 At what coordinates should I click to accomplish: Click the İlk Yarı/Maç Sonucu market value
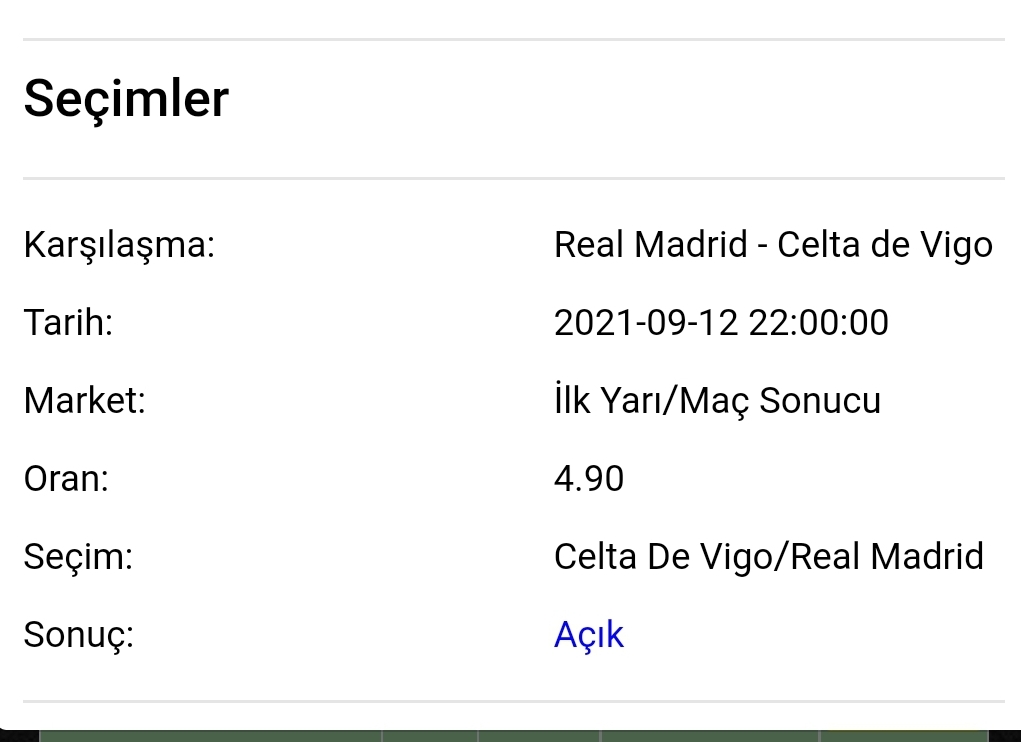coord(717,400)
